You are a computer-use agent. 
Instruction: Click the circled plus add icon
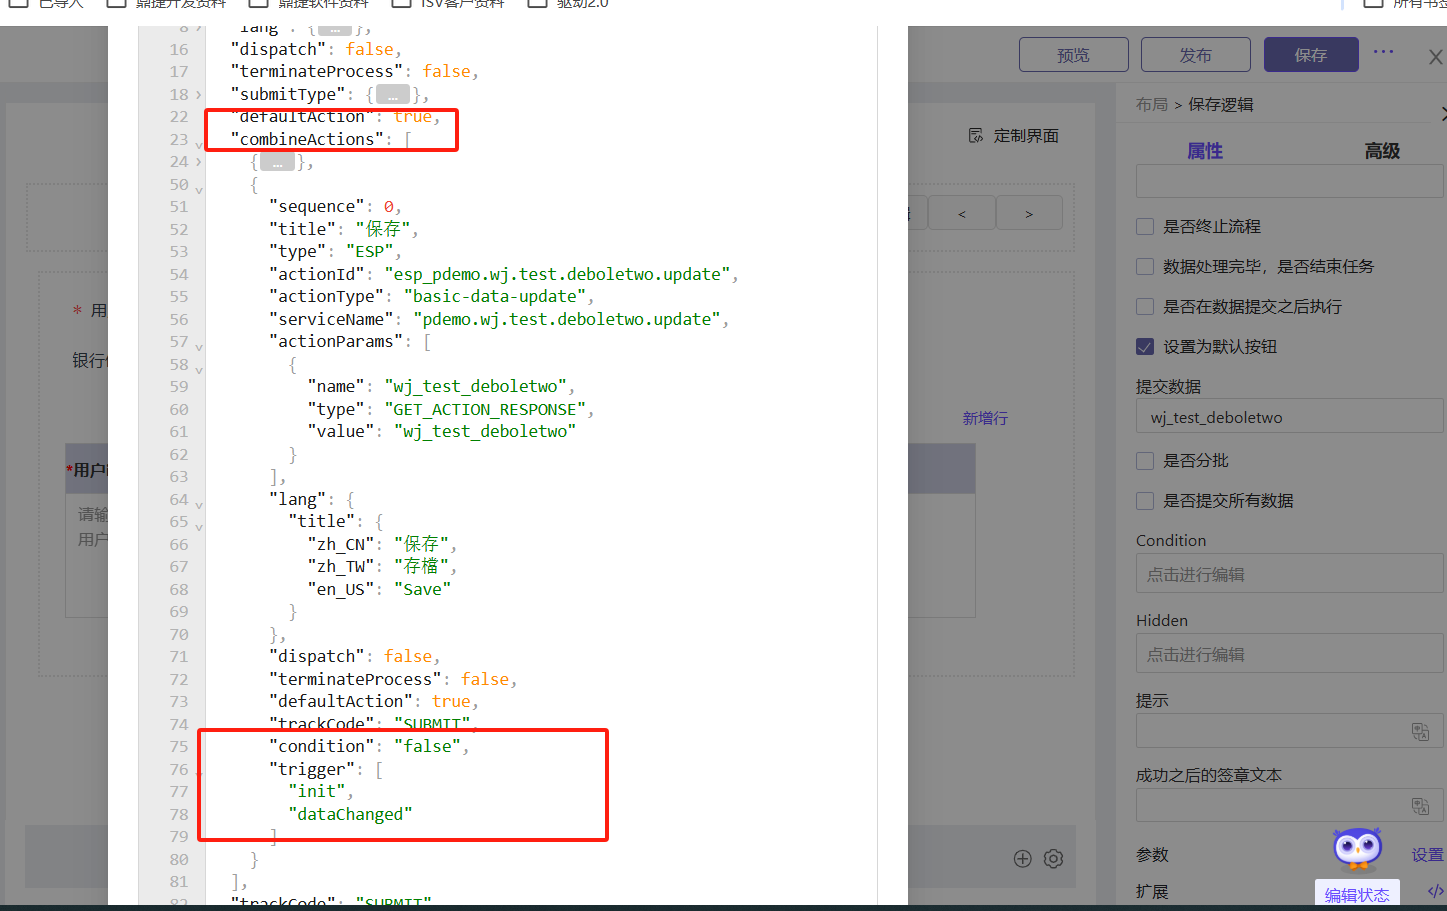tap(1023, 858)
